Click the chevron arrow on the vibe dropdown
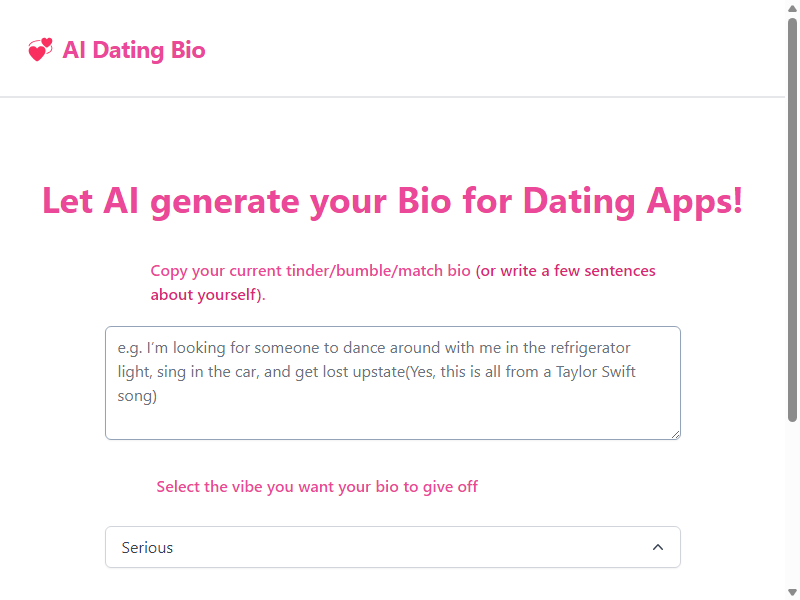 (x=658, y=547)
